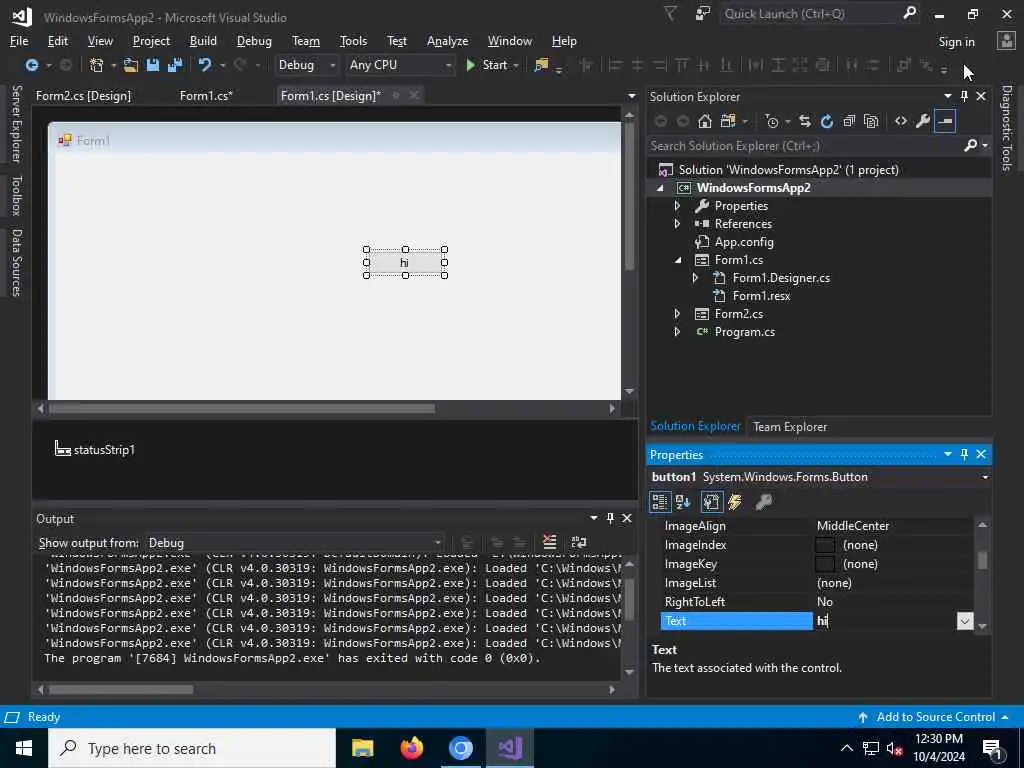Save the current file with Save icon
Image resolution: width=1024 pixels, height=768 pixels.
point(153,65)
